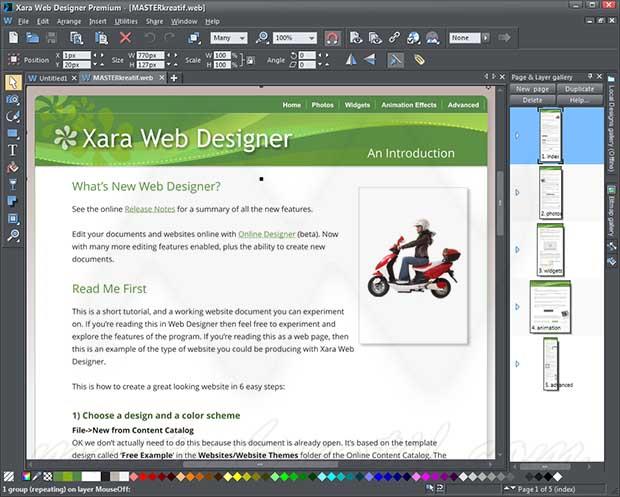Click the eyedropper color picker icon
Viewport: 620px width, 497px height.
point(37,476)
